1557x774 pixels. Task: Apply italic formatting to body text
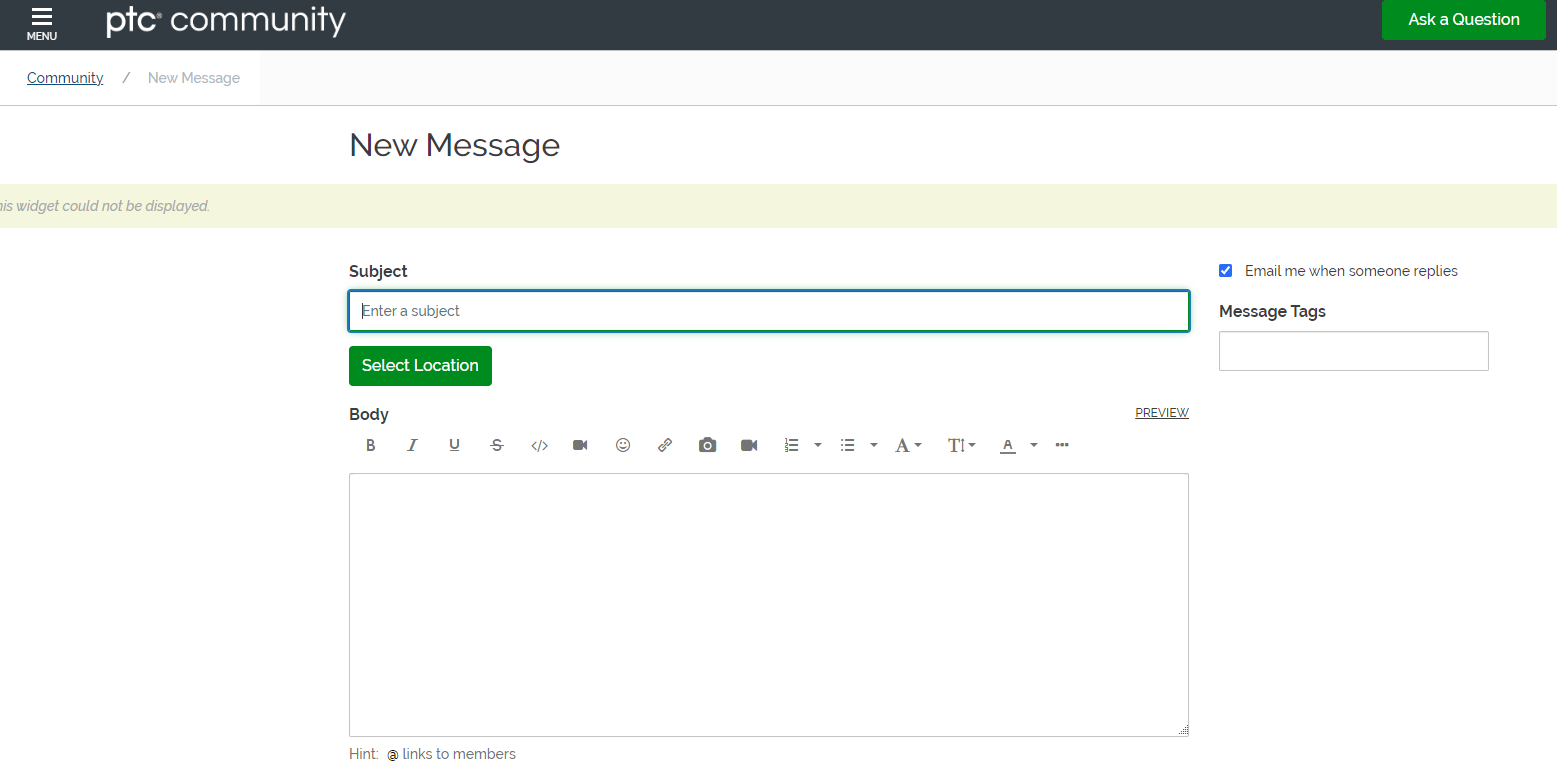click(412, 445)
